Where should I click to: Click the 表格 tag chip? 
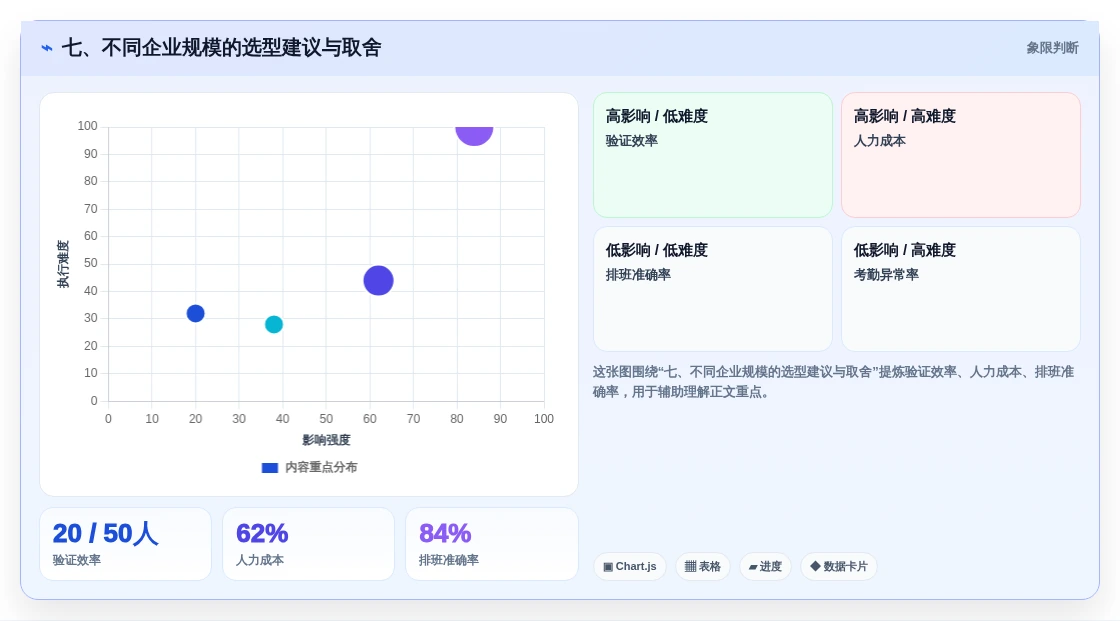point(703,567)
